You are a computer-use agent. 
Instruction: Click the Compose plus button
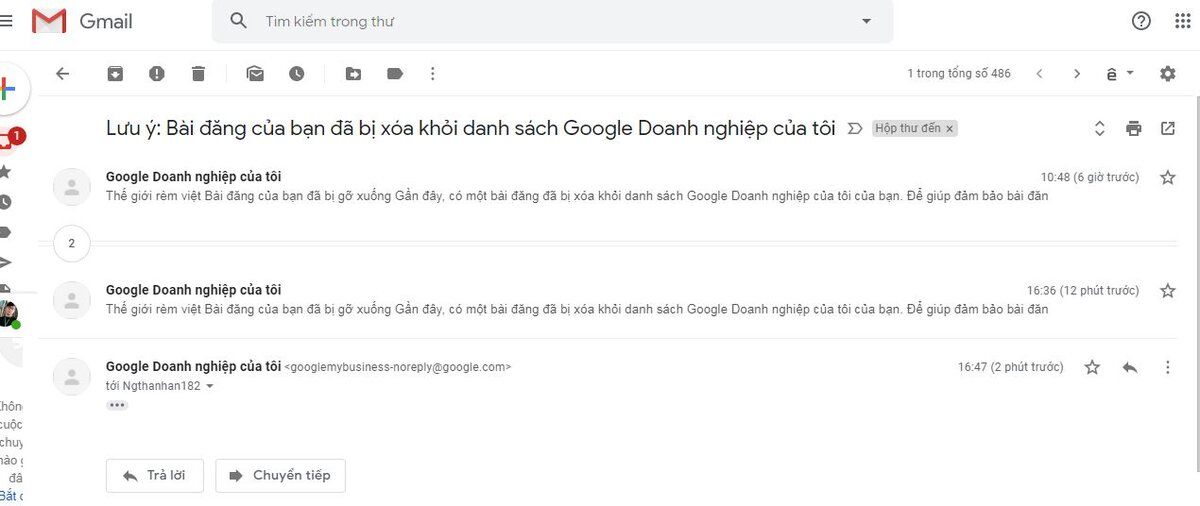point(8,89)
